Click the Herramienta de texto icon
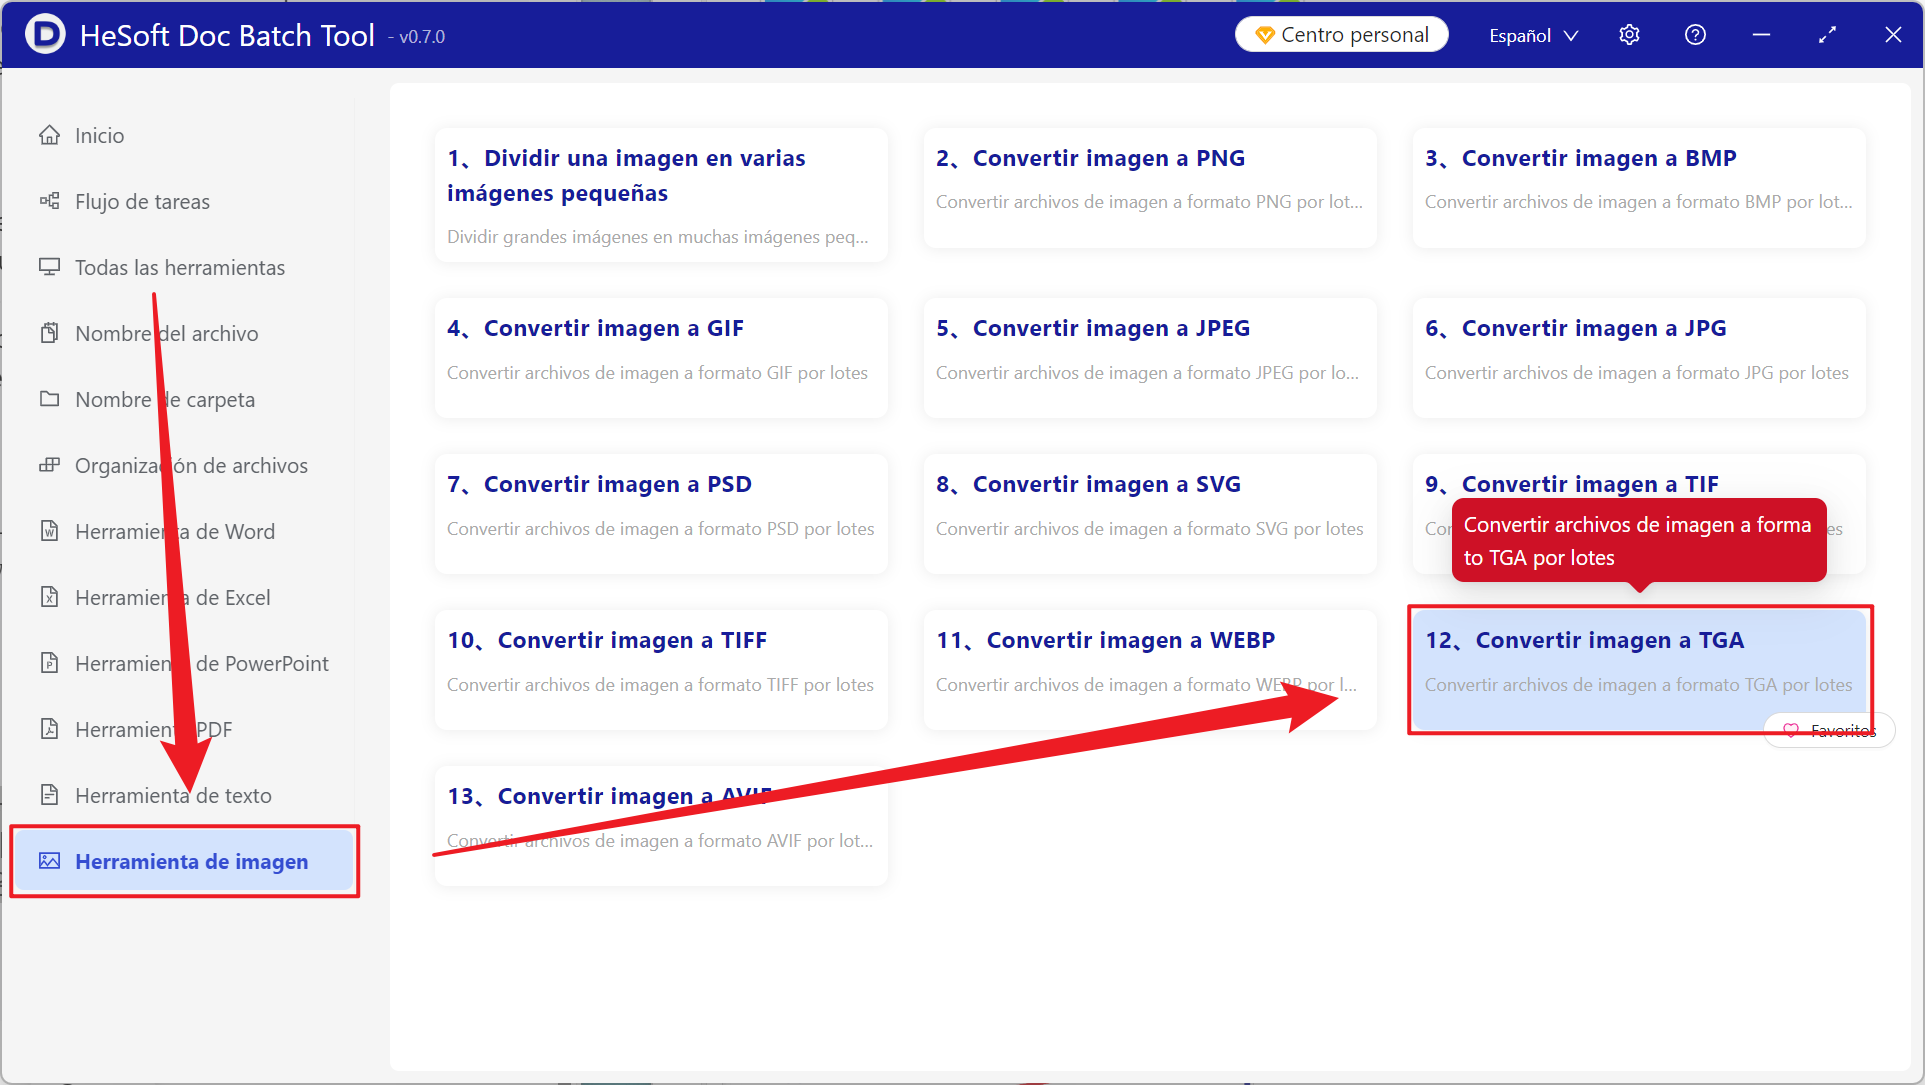This screenshot has width=1925, height=1085. point(49,795)
